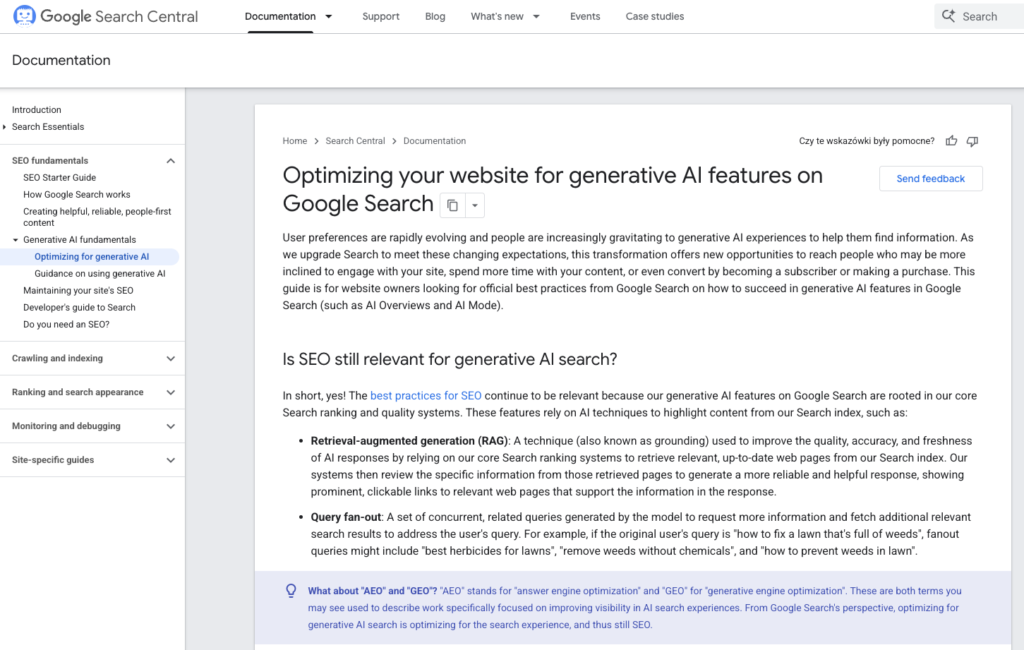Open Maintaining your site's SEO item

click(78, 291)
